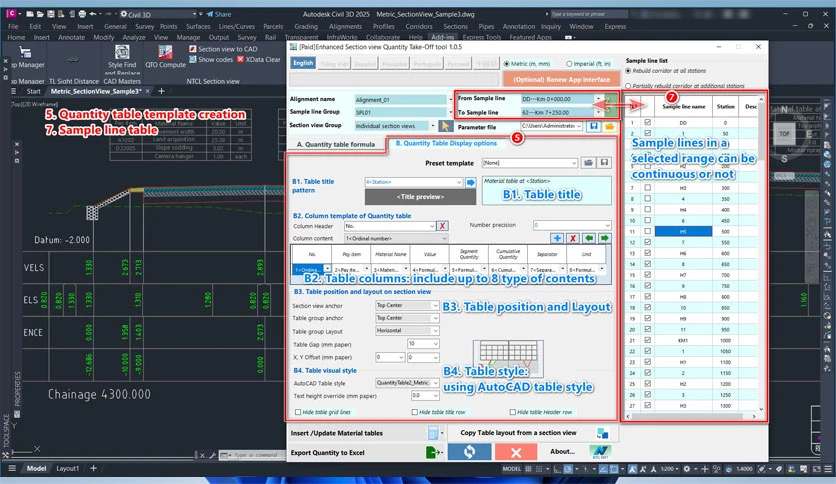Click the Plot (printer) icon in the Quick Access toolbar
This screenshot has height=484, width=836.
(x=82, y=14)
